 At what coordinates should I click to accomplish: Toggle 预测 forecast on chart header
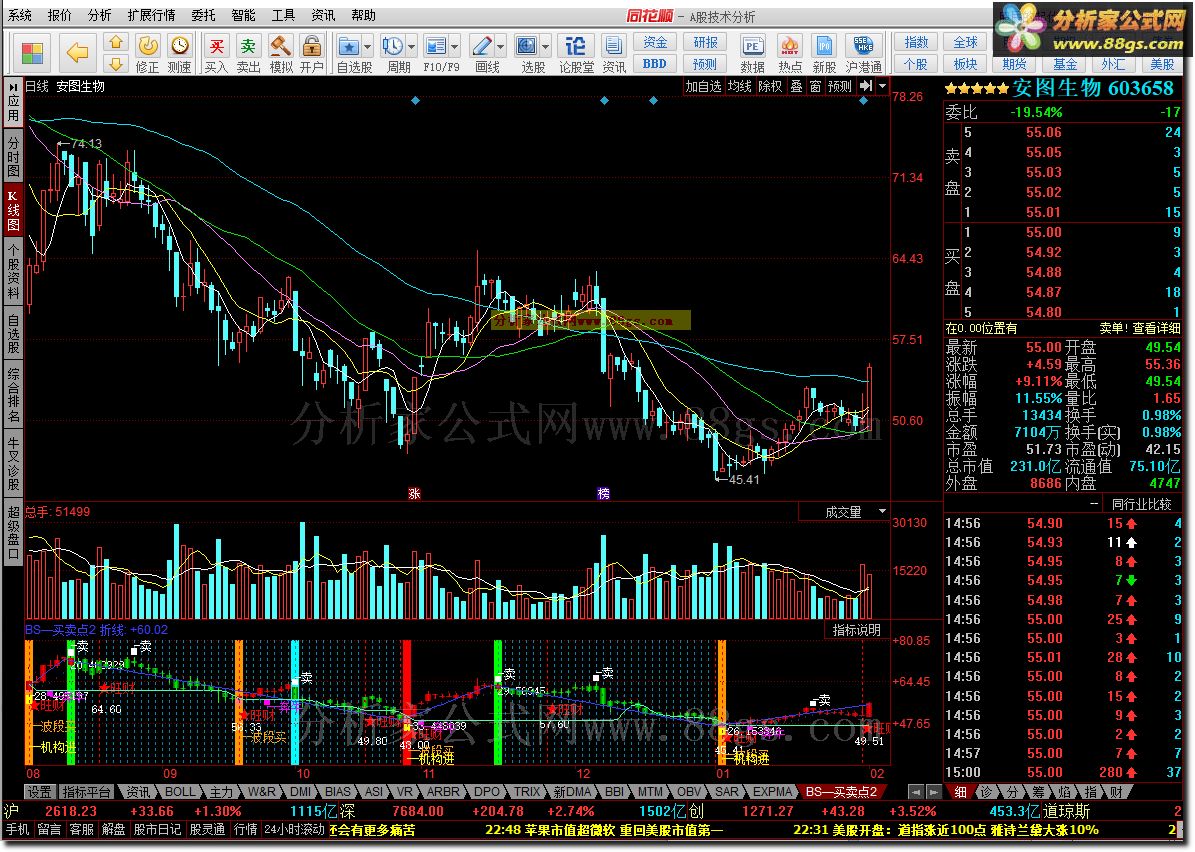point(840,86)
